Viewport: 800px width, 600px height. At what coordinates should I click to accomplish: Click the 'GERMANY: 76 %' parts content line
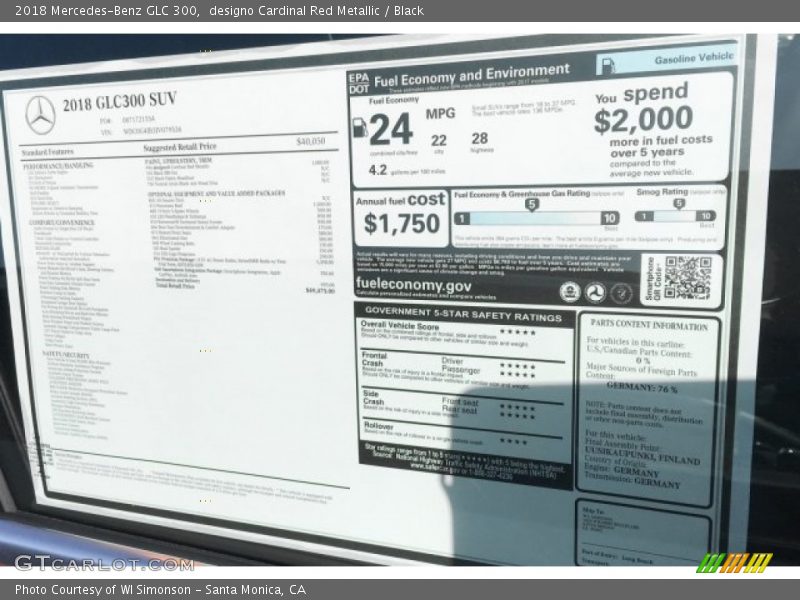[x=642, y=387]
